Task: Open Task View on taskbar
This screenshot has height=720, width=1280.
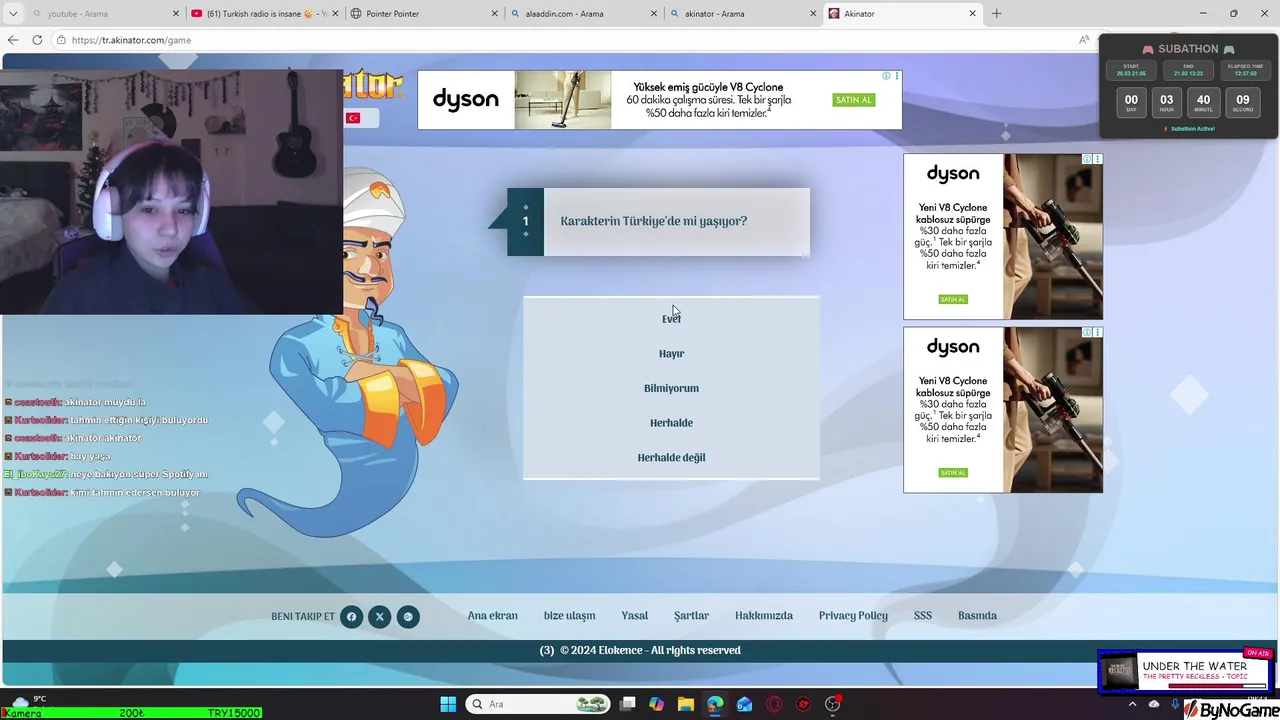Action: click(x=627, y=704)
